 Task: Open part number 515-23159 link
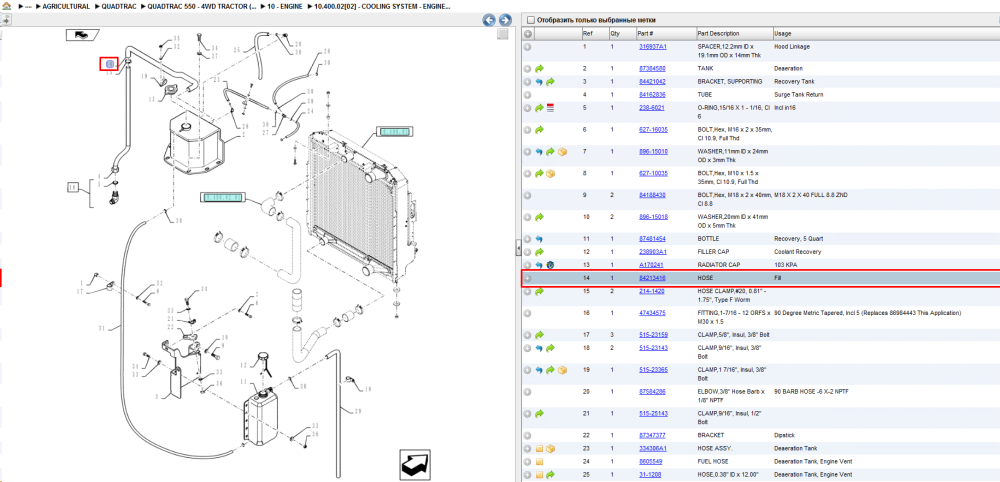coord(654,335)
